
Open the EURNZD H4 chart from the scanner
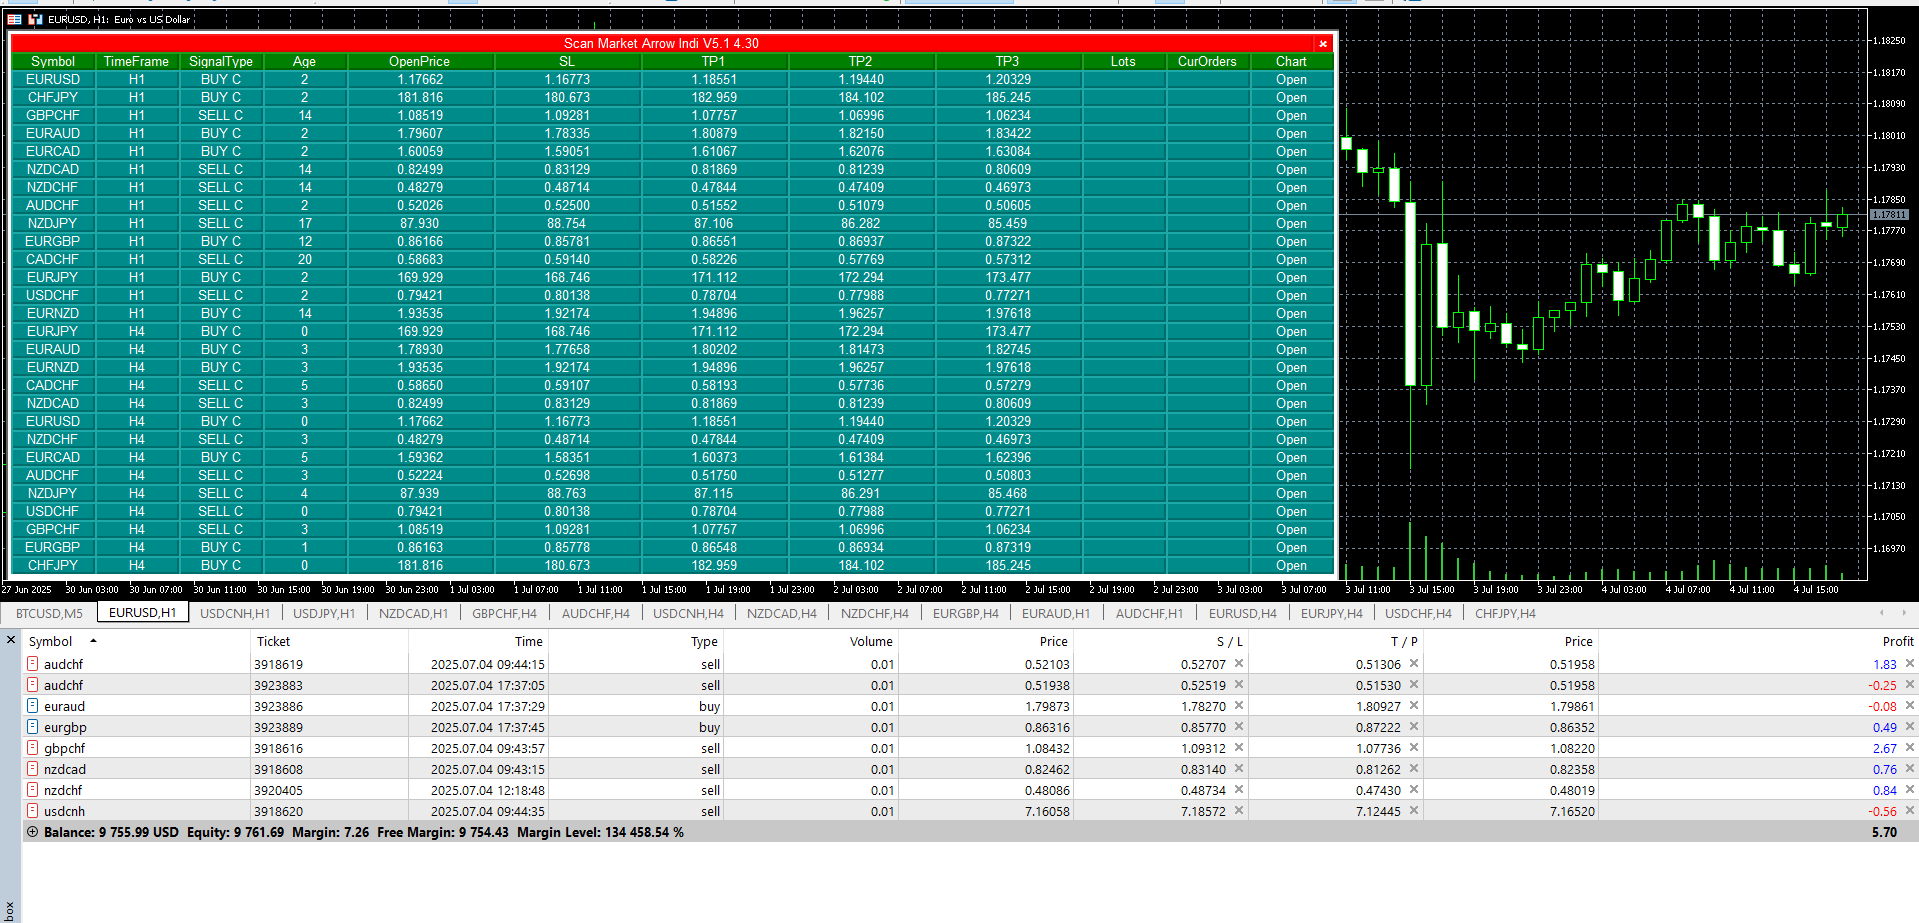click(x=1291, y=368)
